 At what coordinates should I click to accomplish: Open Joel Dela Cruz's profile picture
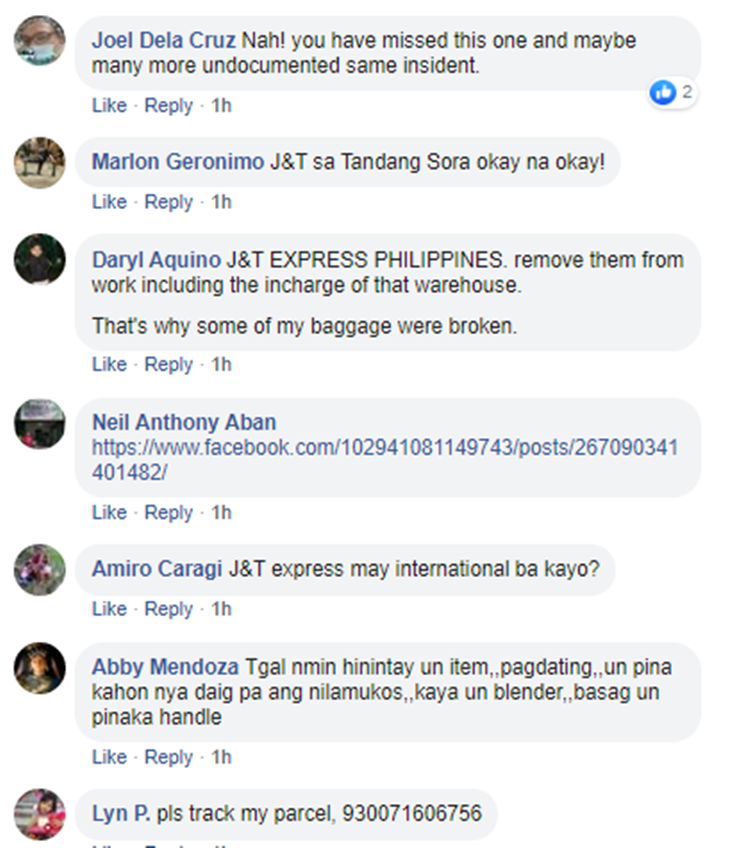39,41
